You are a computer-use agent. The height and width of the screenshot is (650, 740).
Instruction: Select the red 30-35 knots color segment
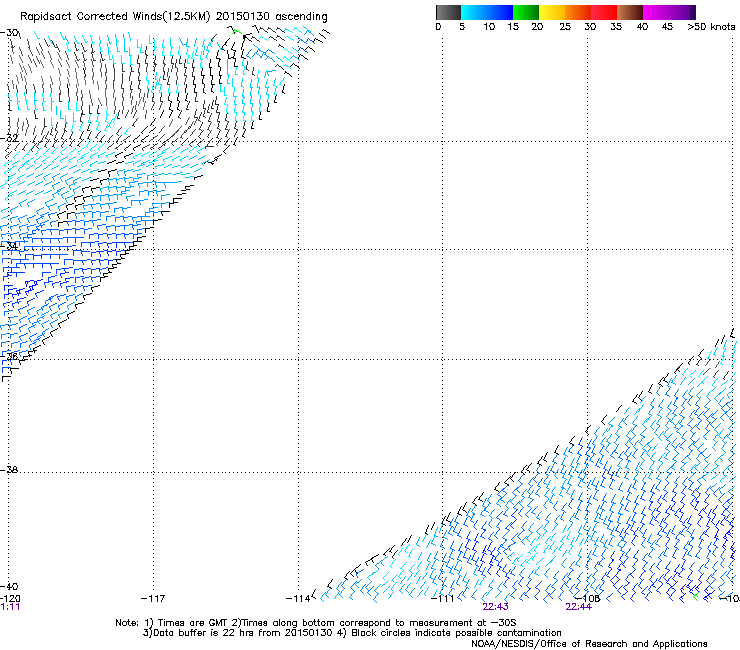pyautogui.click(x=604, y=12)
